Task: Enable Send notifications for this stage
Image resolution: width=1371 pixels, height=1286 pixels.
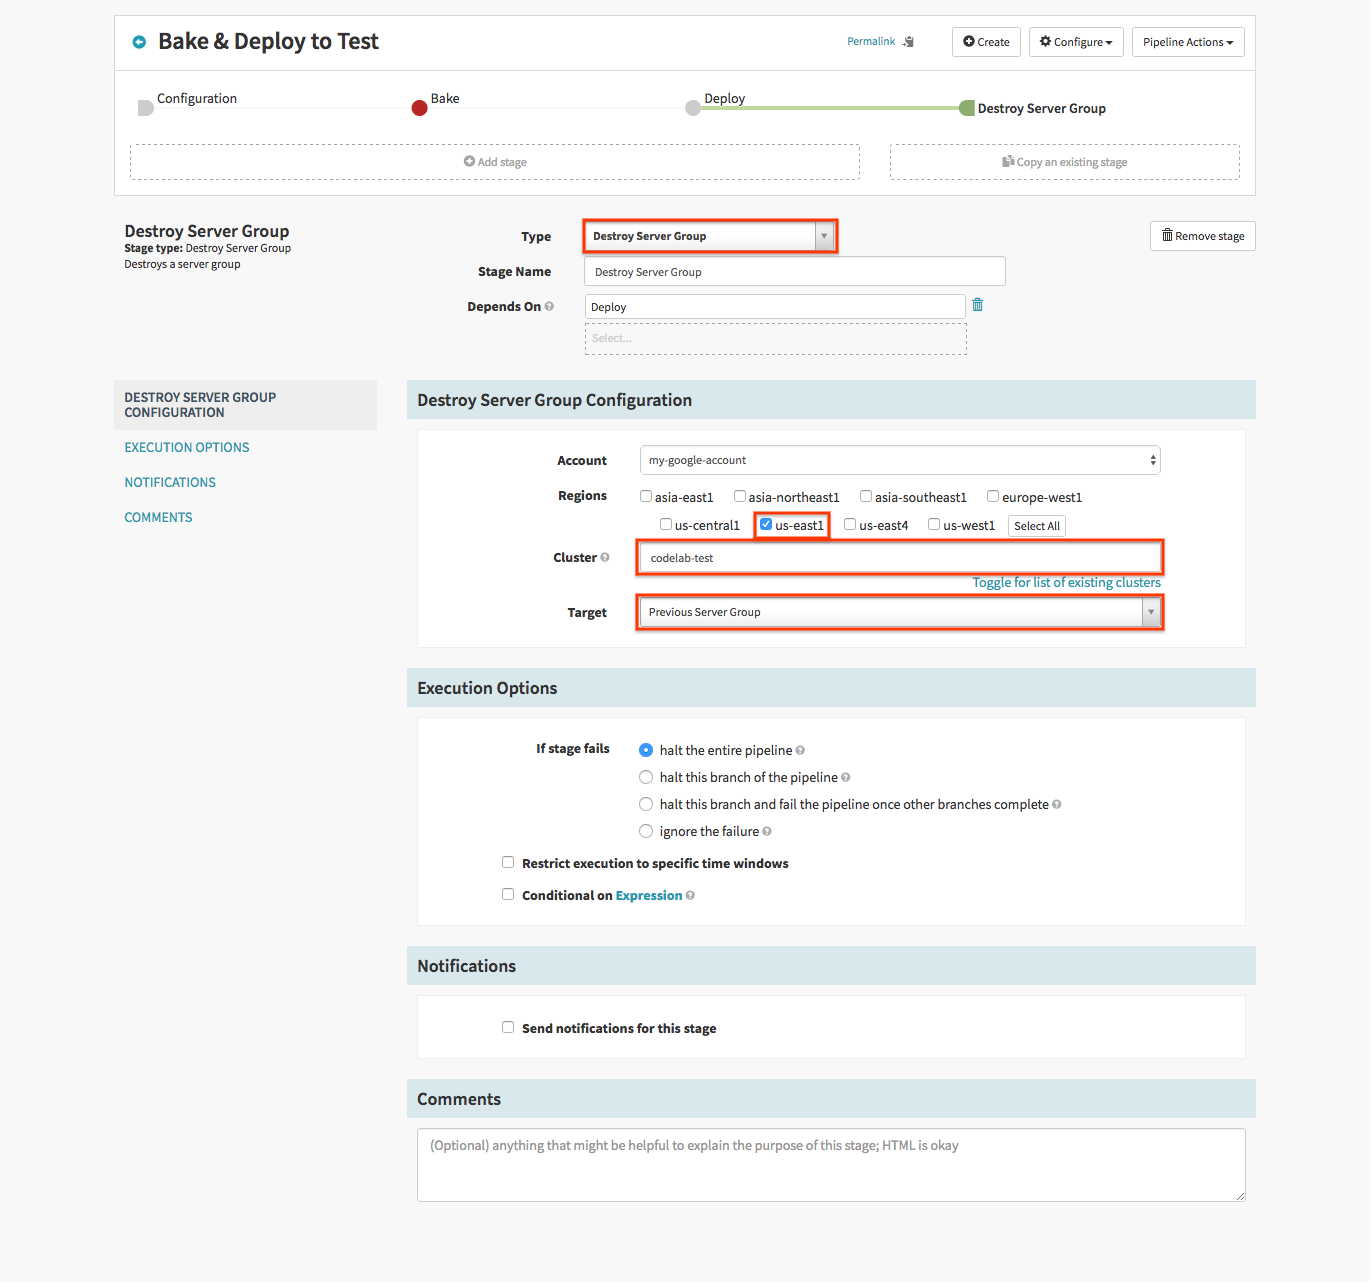Action: pos(508,1027)
